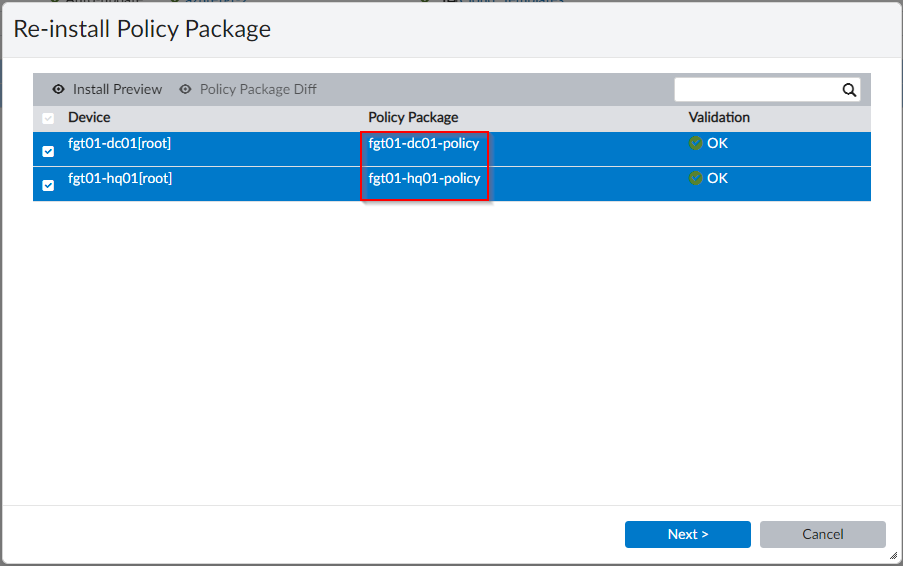Uncheck the fgt01-dc01[root] device checkbox
This screenshot has height=566, width=903.
coord(48,151)
